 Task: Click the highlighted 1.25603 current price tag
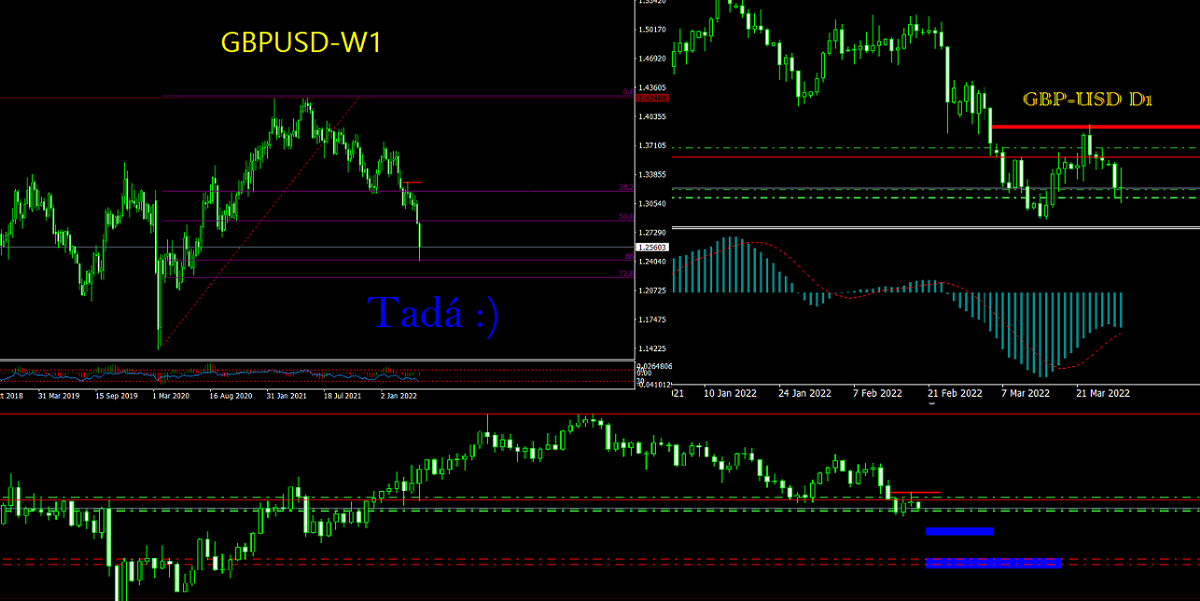[x=652, y=247]
